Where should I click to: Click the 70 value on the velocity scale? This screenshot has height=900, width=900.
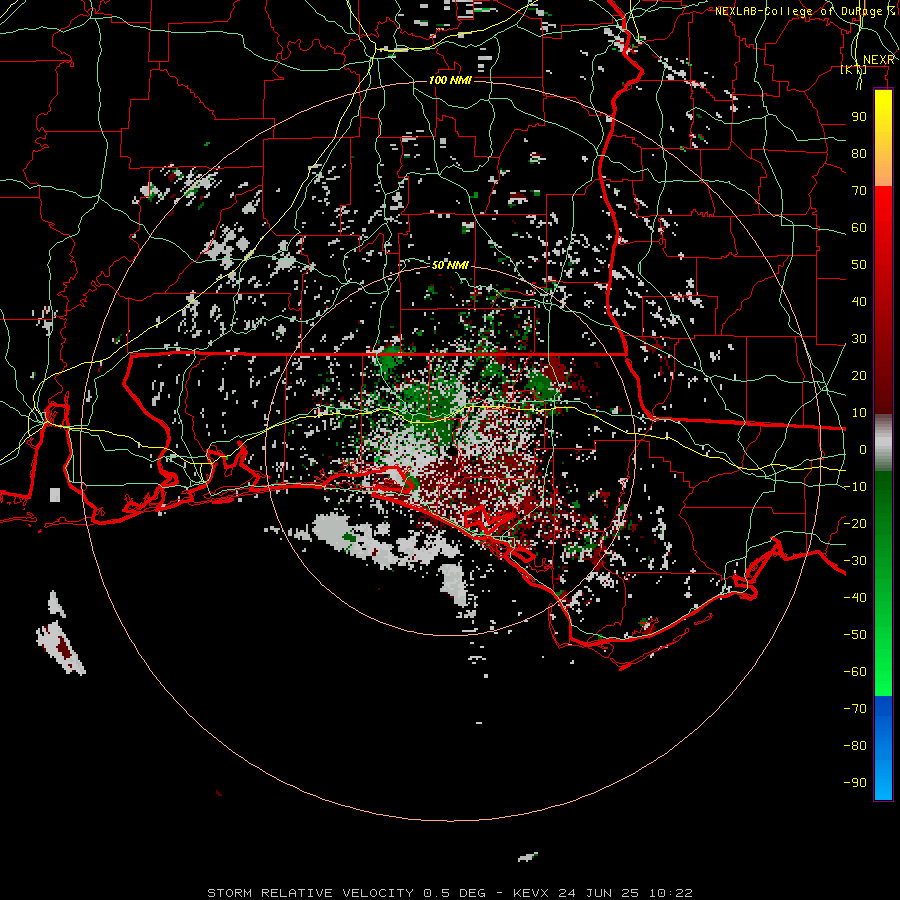tap(859, 191)
